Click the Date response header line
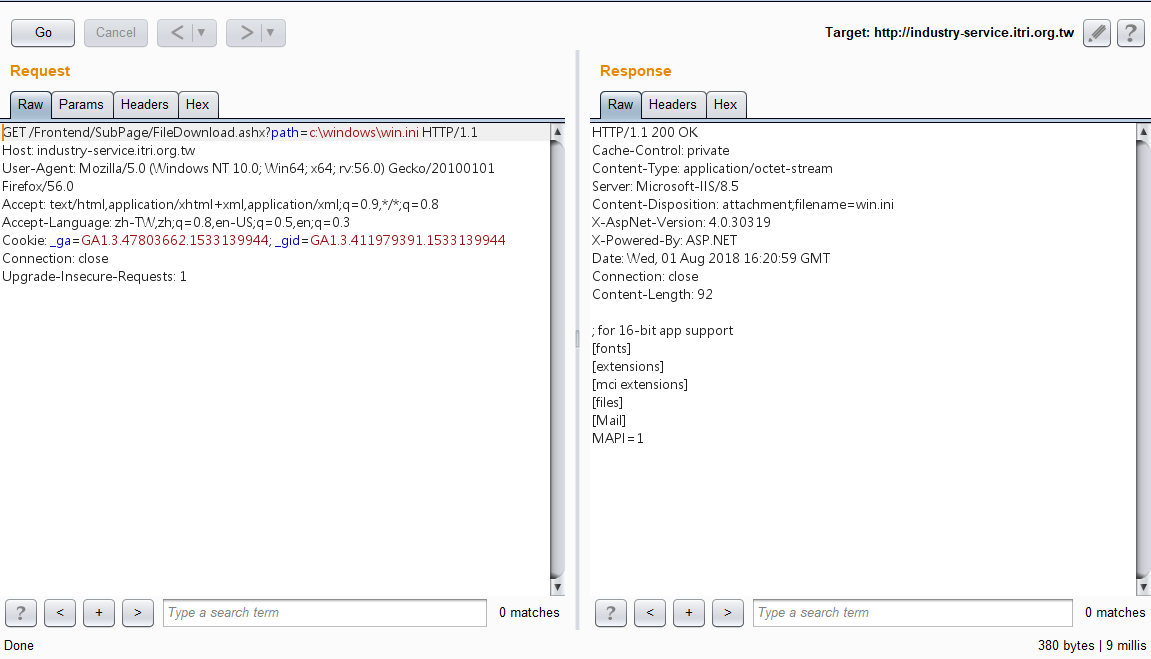The image size is (1151, 659). (711, 258)
